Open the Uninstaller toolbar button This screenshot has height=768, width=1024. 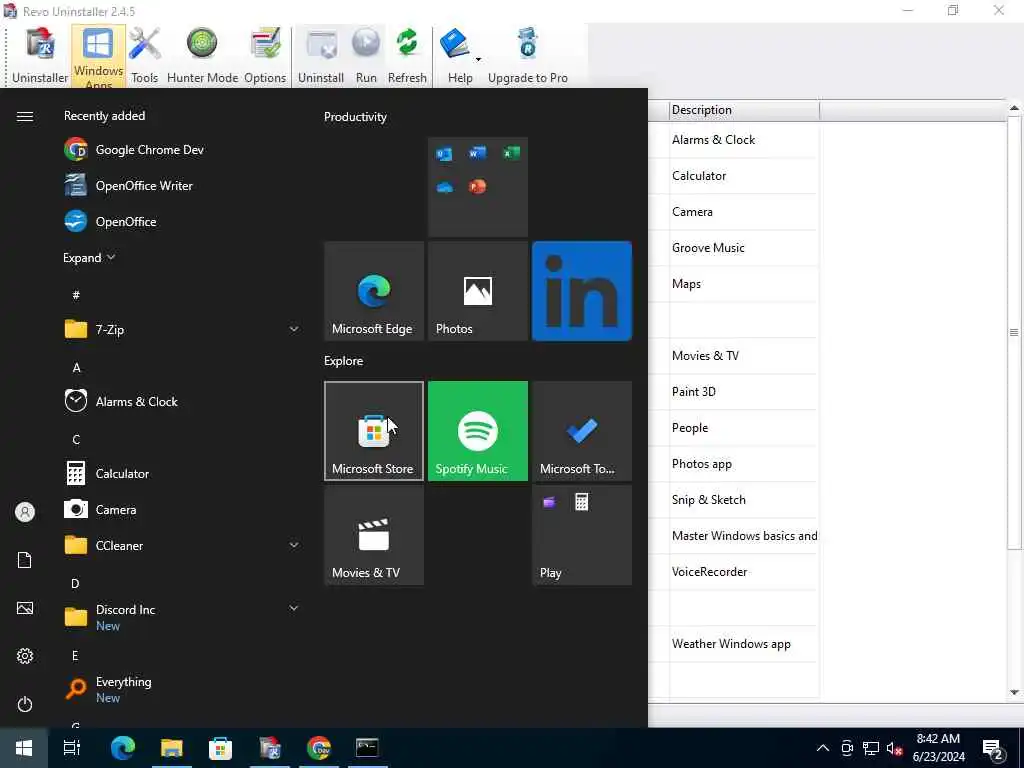tap(40, 56)
